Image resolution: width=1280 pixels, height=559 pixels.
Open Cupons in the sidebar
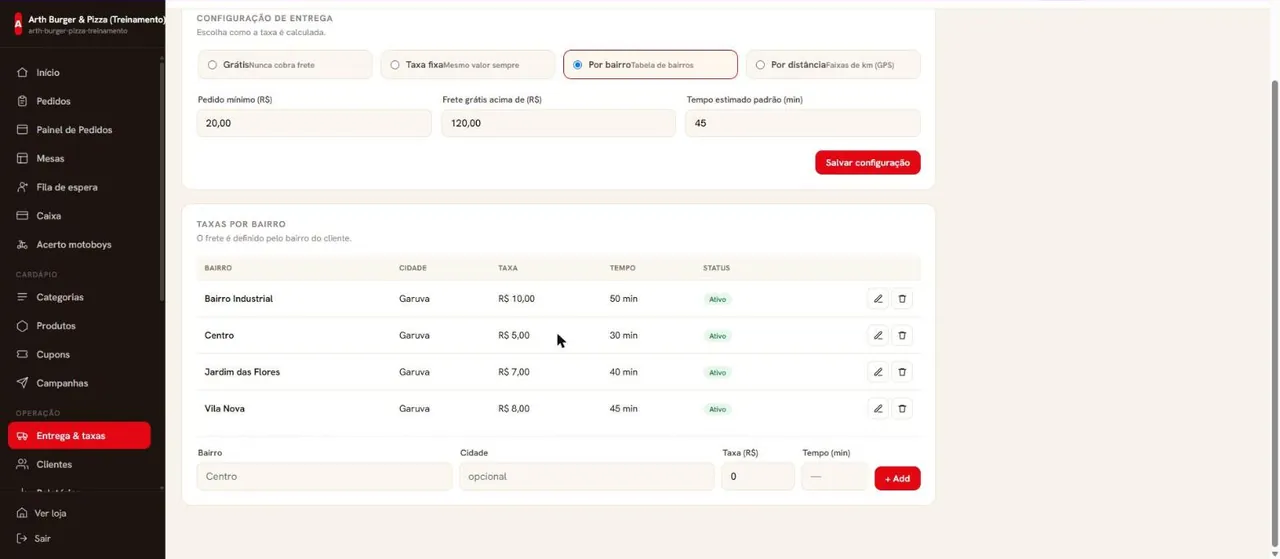tap(79, 354)
